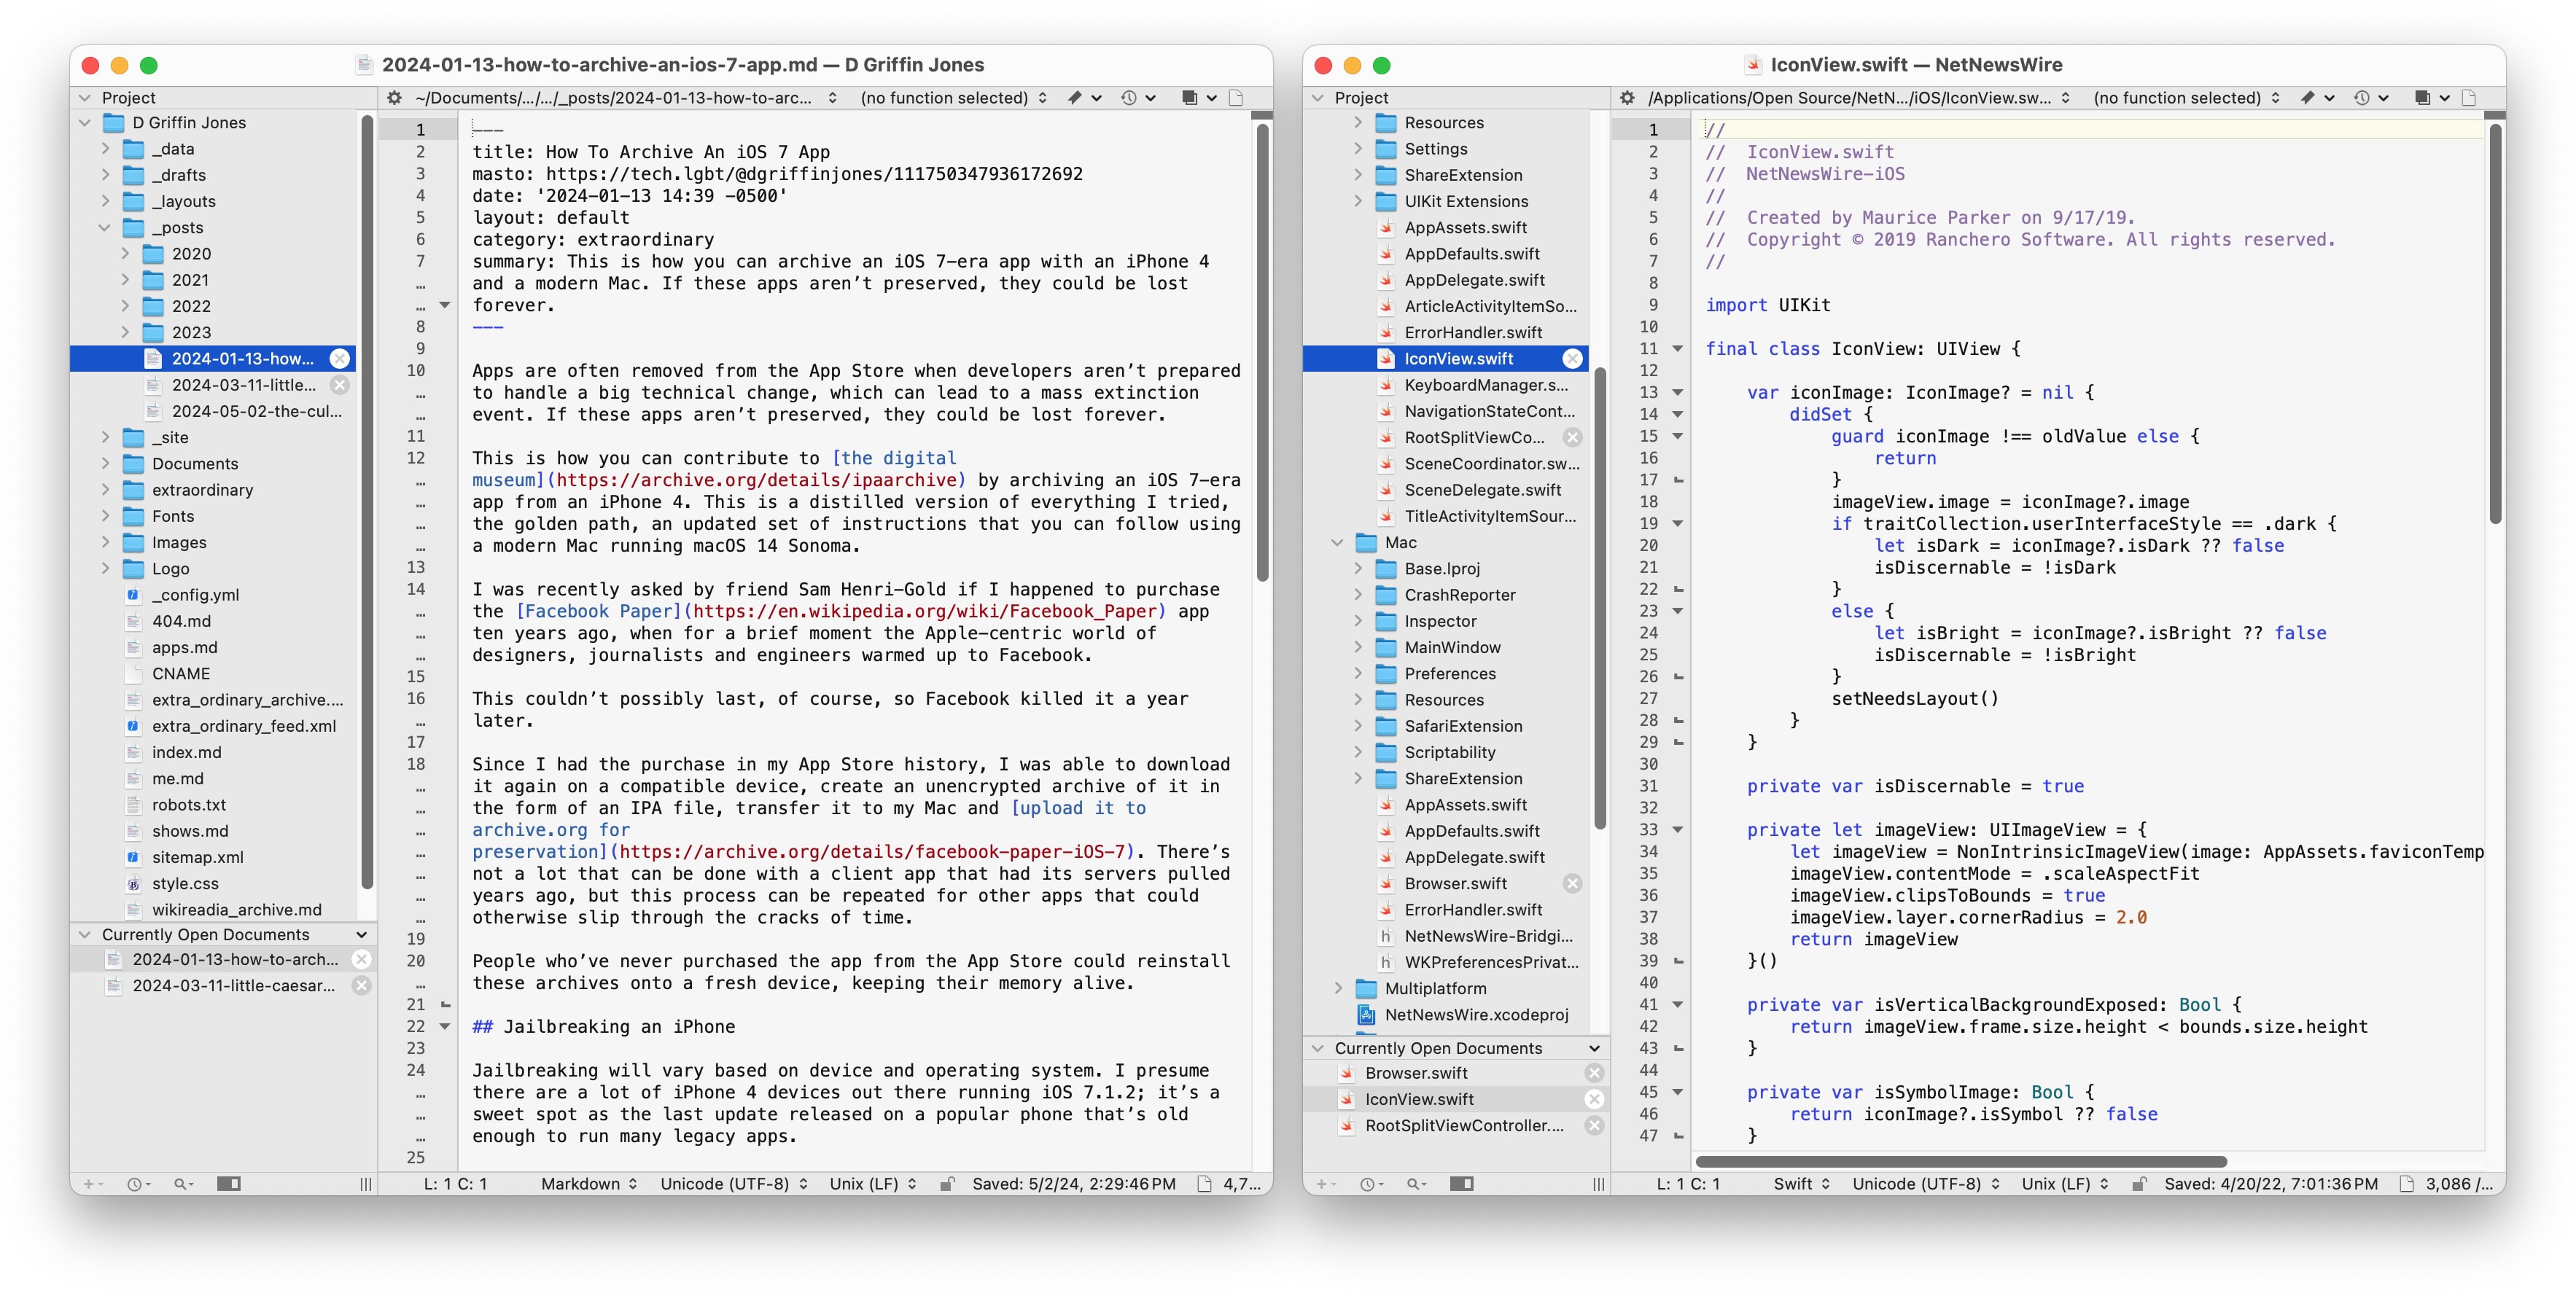Close 2024-03-11-little-caesar document in open list
Viewport: 2576px width, 1293px height.
pos(361,985)
